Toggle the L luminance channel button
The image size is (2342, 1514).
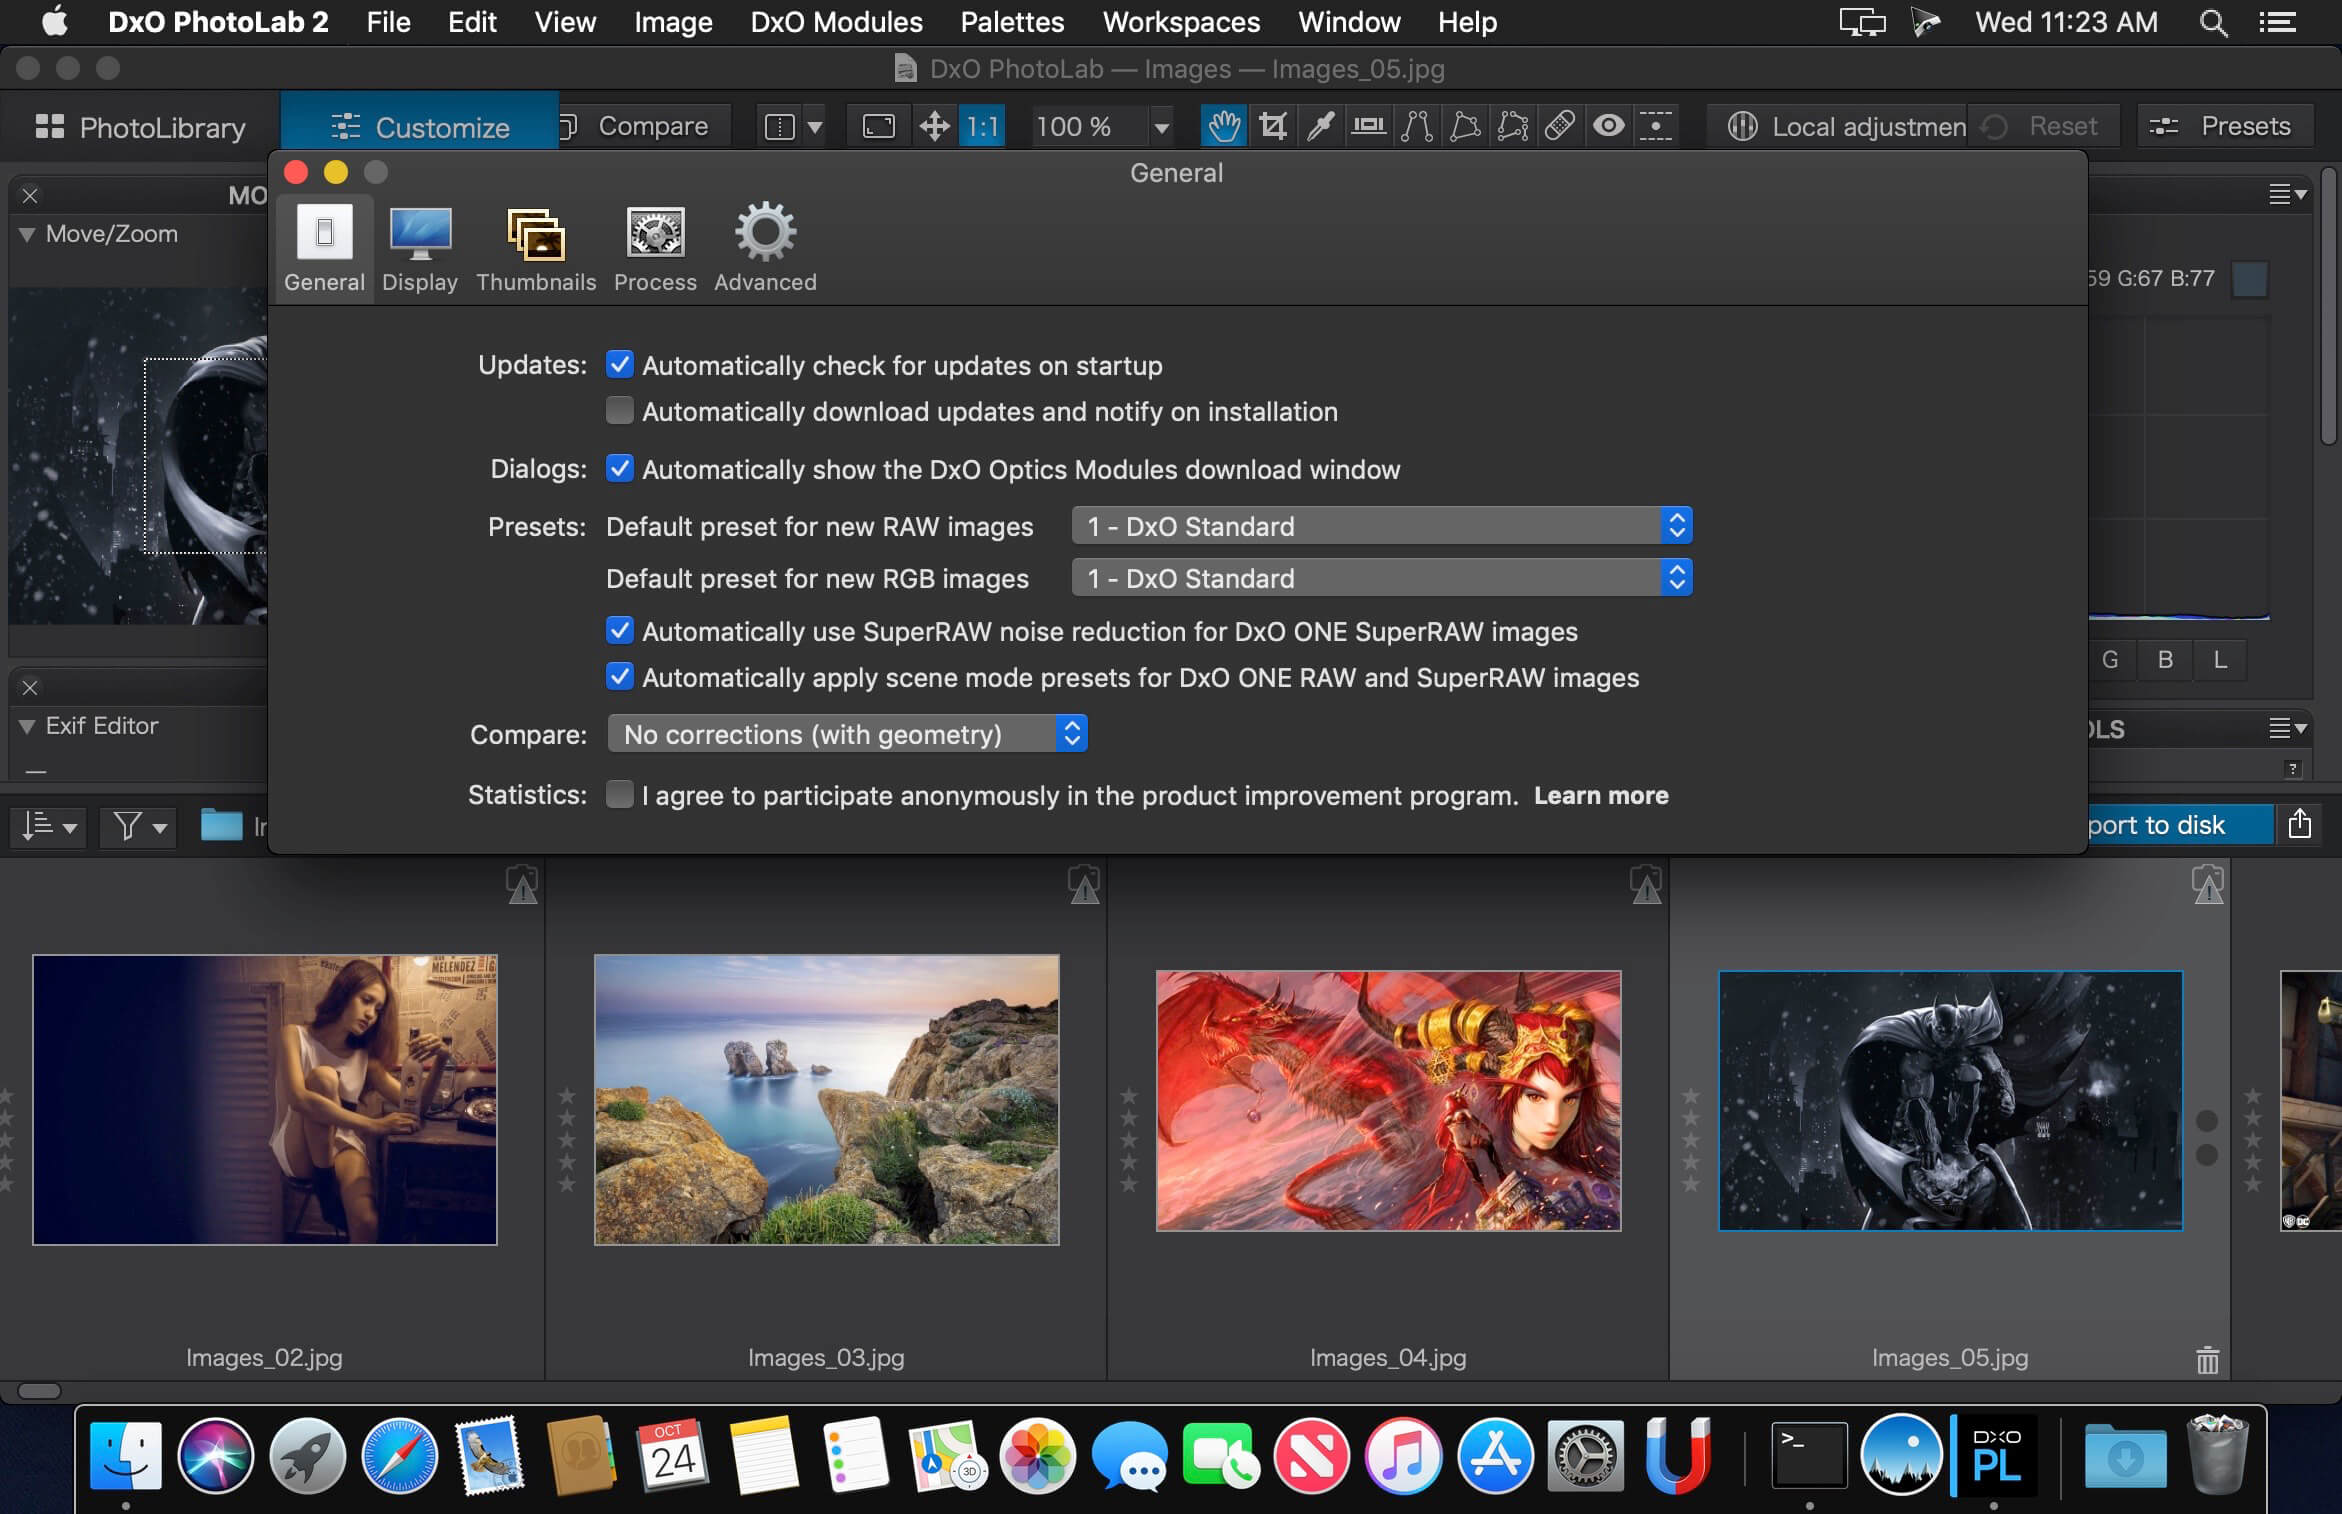[x=2220, y=660]
